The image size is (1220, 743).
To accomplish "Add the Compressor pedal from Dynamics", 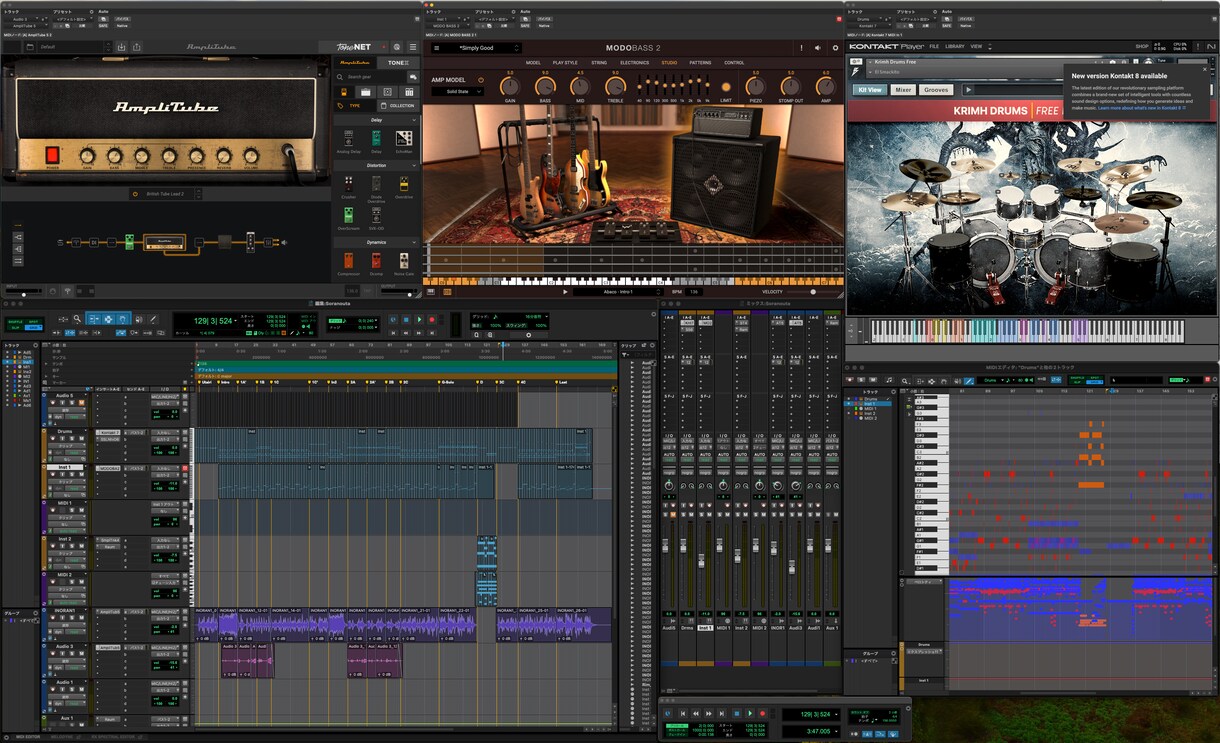I will pyautogui.click(x=348, y=260).
